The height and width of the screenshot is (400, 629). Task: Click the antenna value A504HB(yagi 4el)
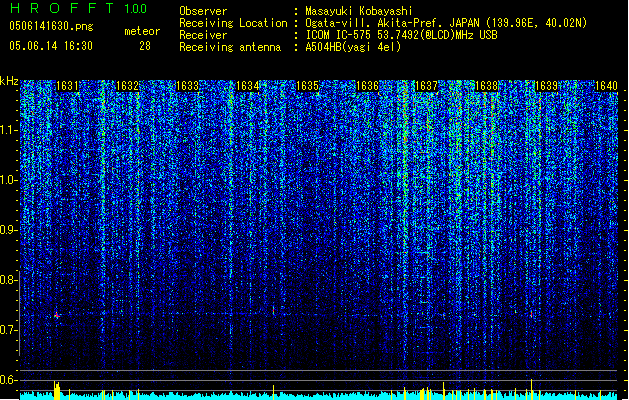click(x=353, y=47)
